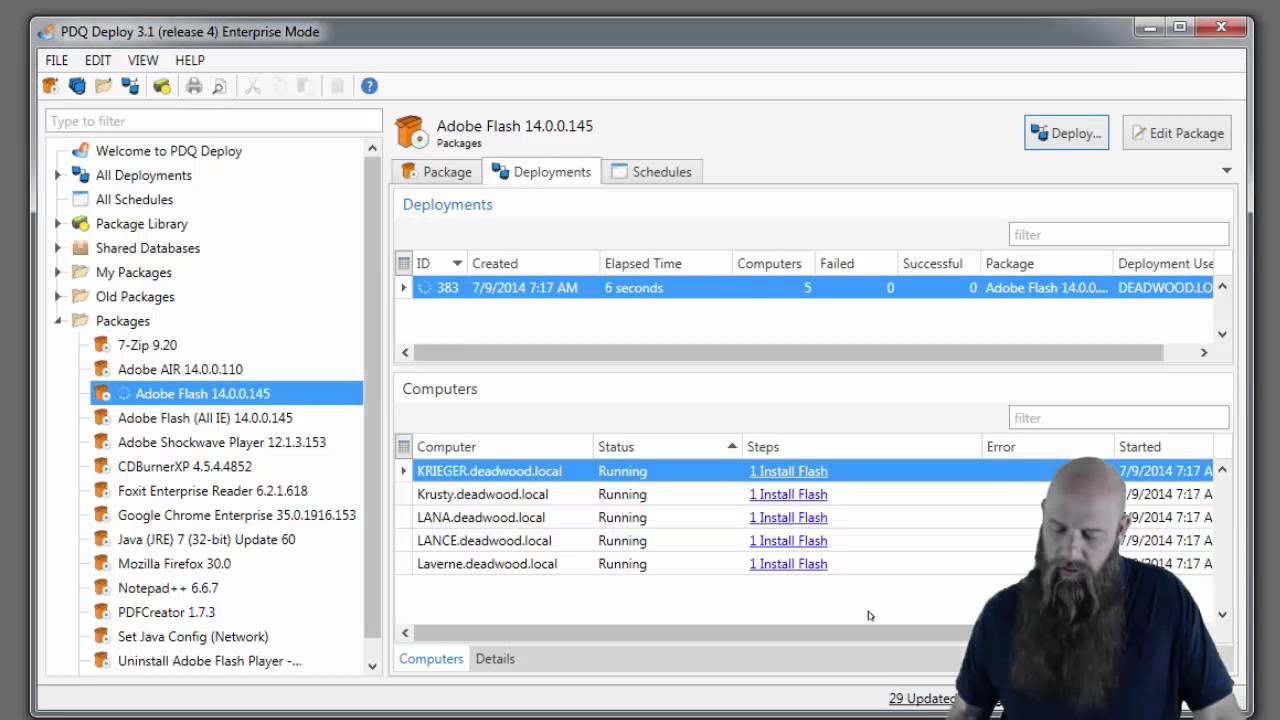1280x720 pixels.
Task: Open column chooser in Deployments grid
Action: click(x=404, y=263)
